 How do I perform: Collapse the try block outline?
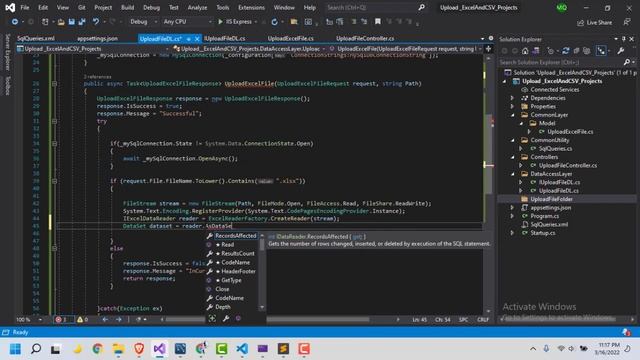(54, 121)
